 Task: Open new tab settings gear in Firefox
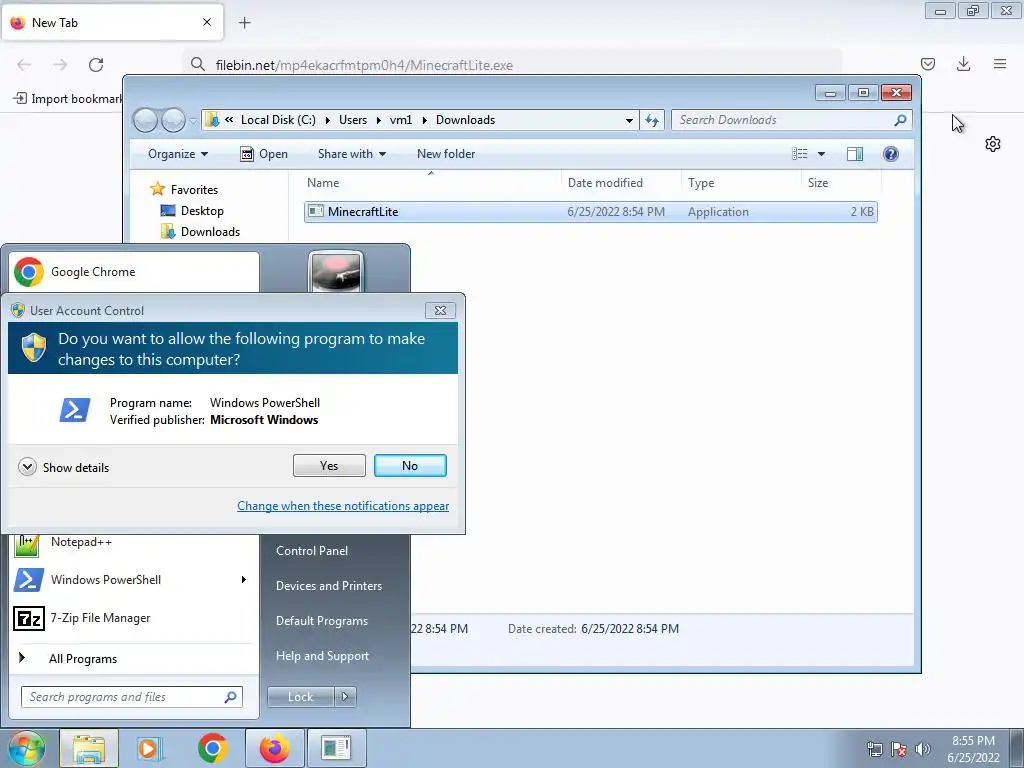[993, 144]
